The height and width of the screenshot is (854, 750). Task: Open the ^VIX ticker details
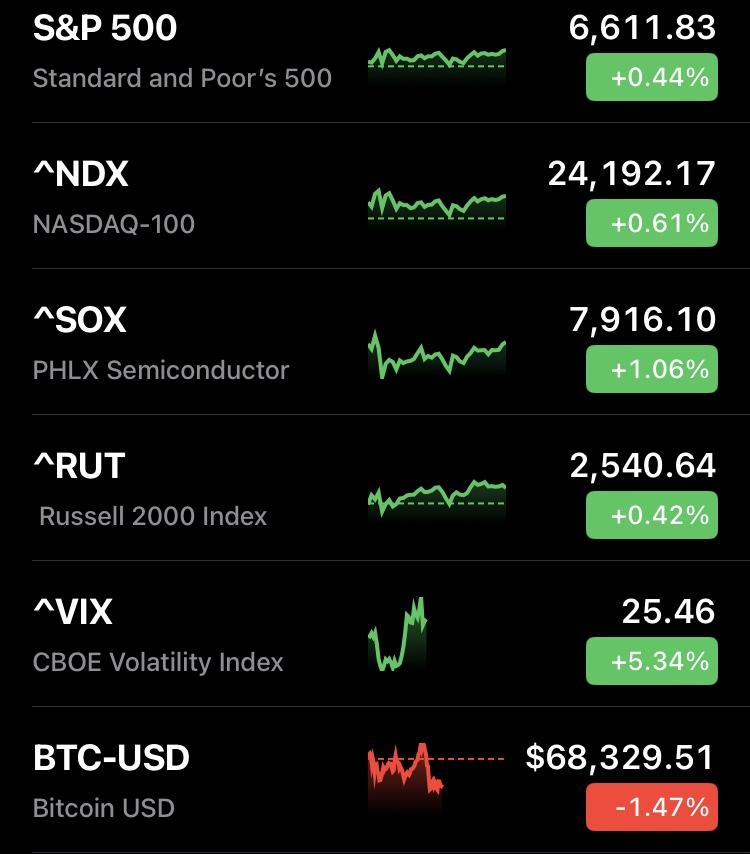[72, 612]
